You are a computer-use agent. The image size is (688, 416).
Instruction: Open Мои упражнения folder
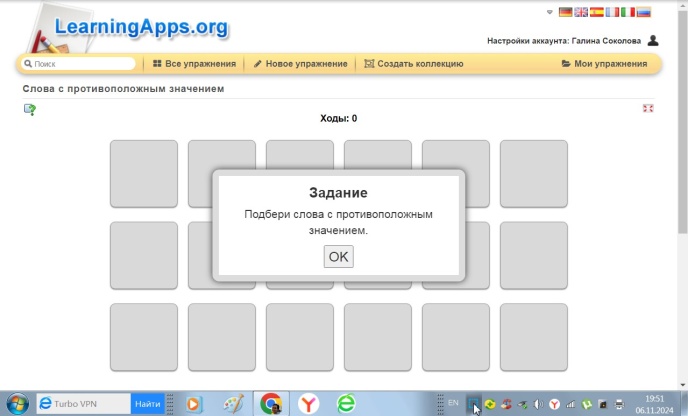(x=604, y=64)
